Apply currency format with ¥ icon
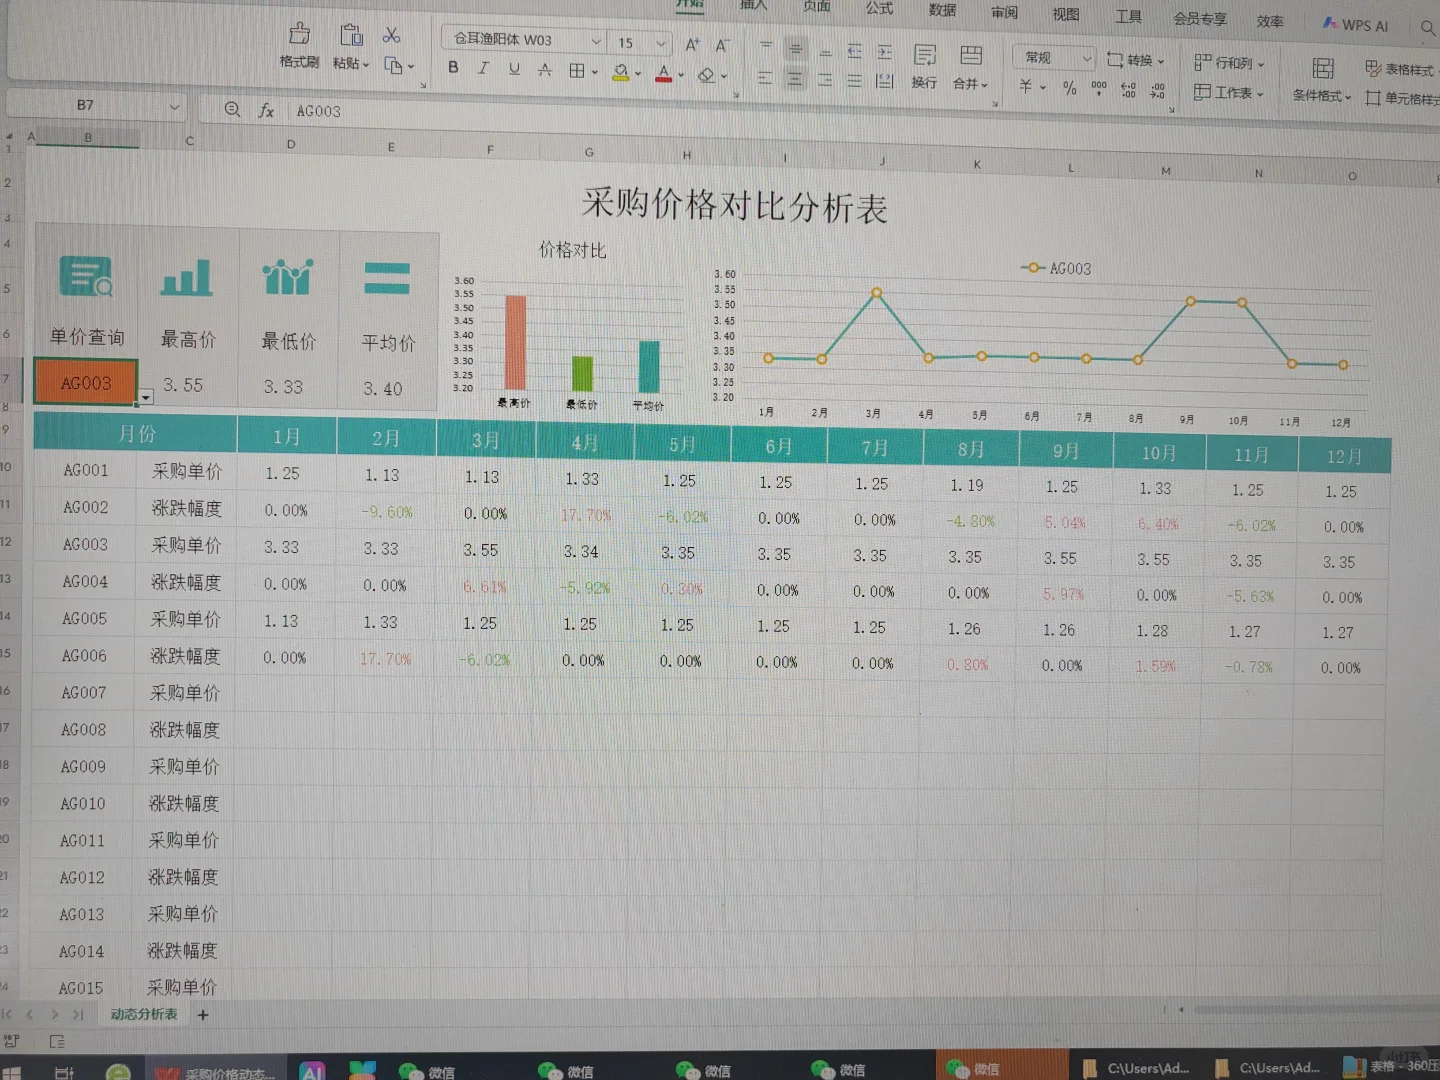 (x=1027, y=88)
